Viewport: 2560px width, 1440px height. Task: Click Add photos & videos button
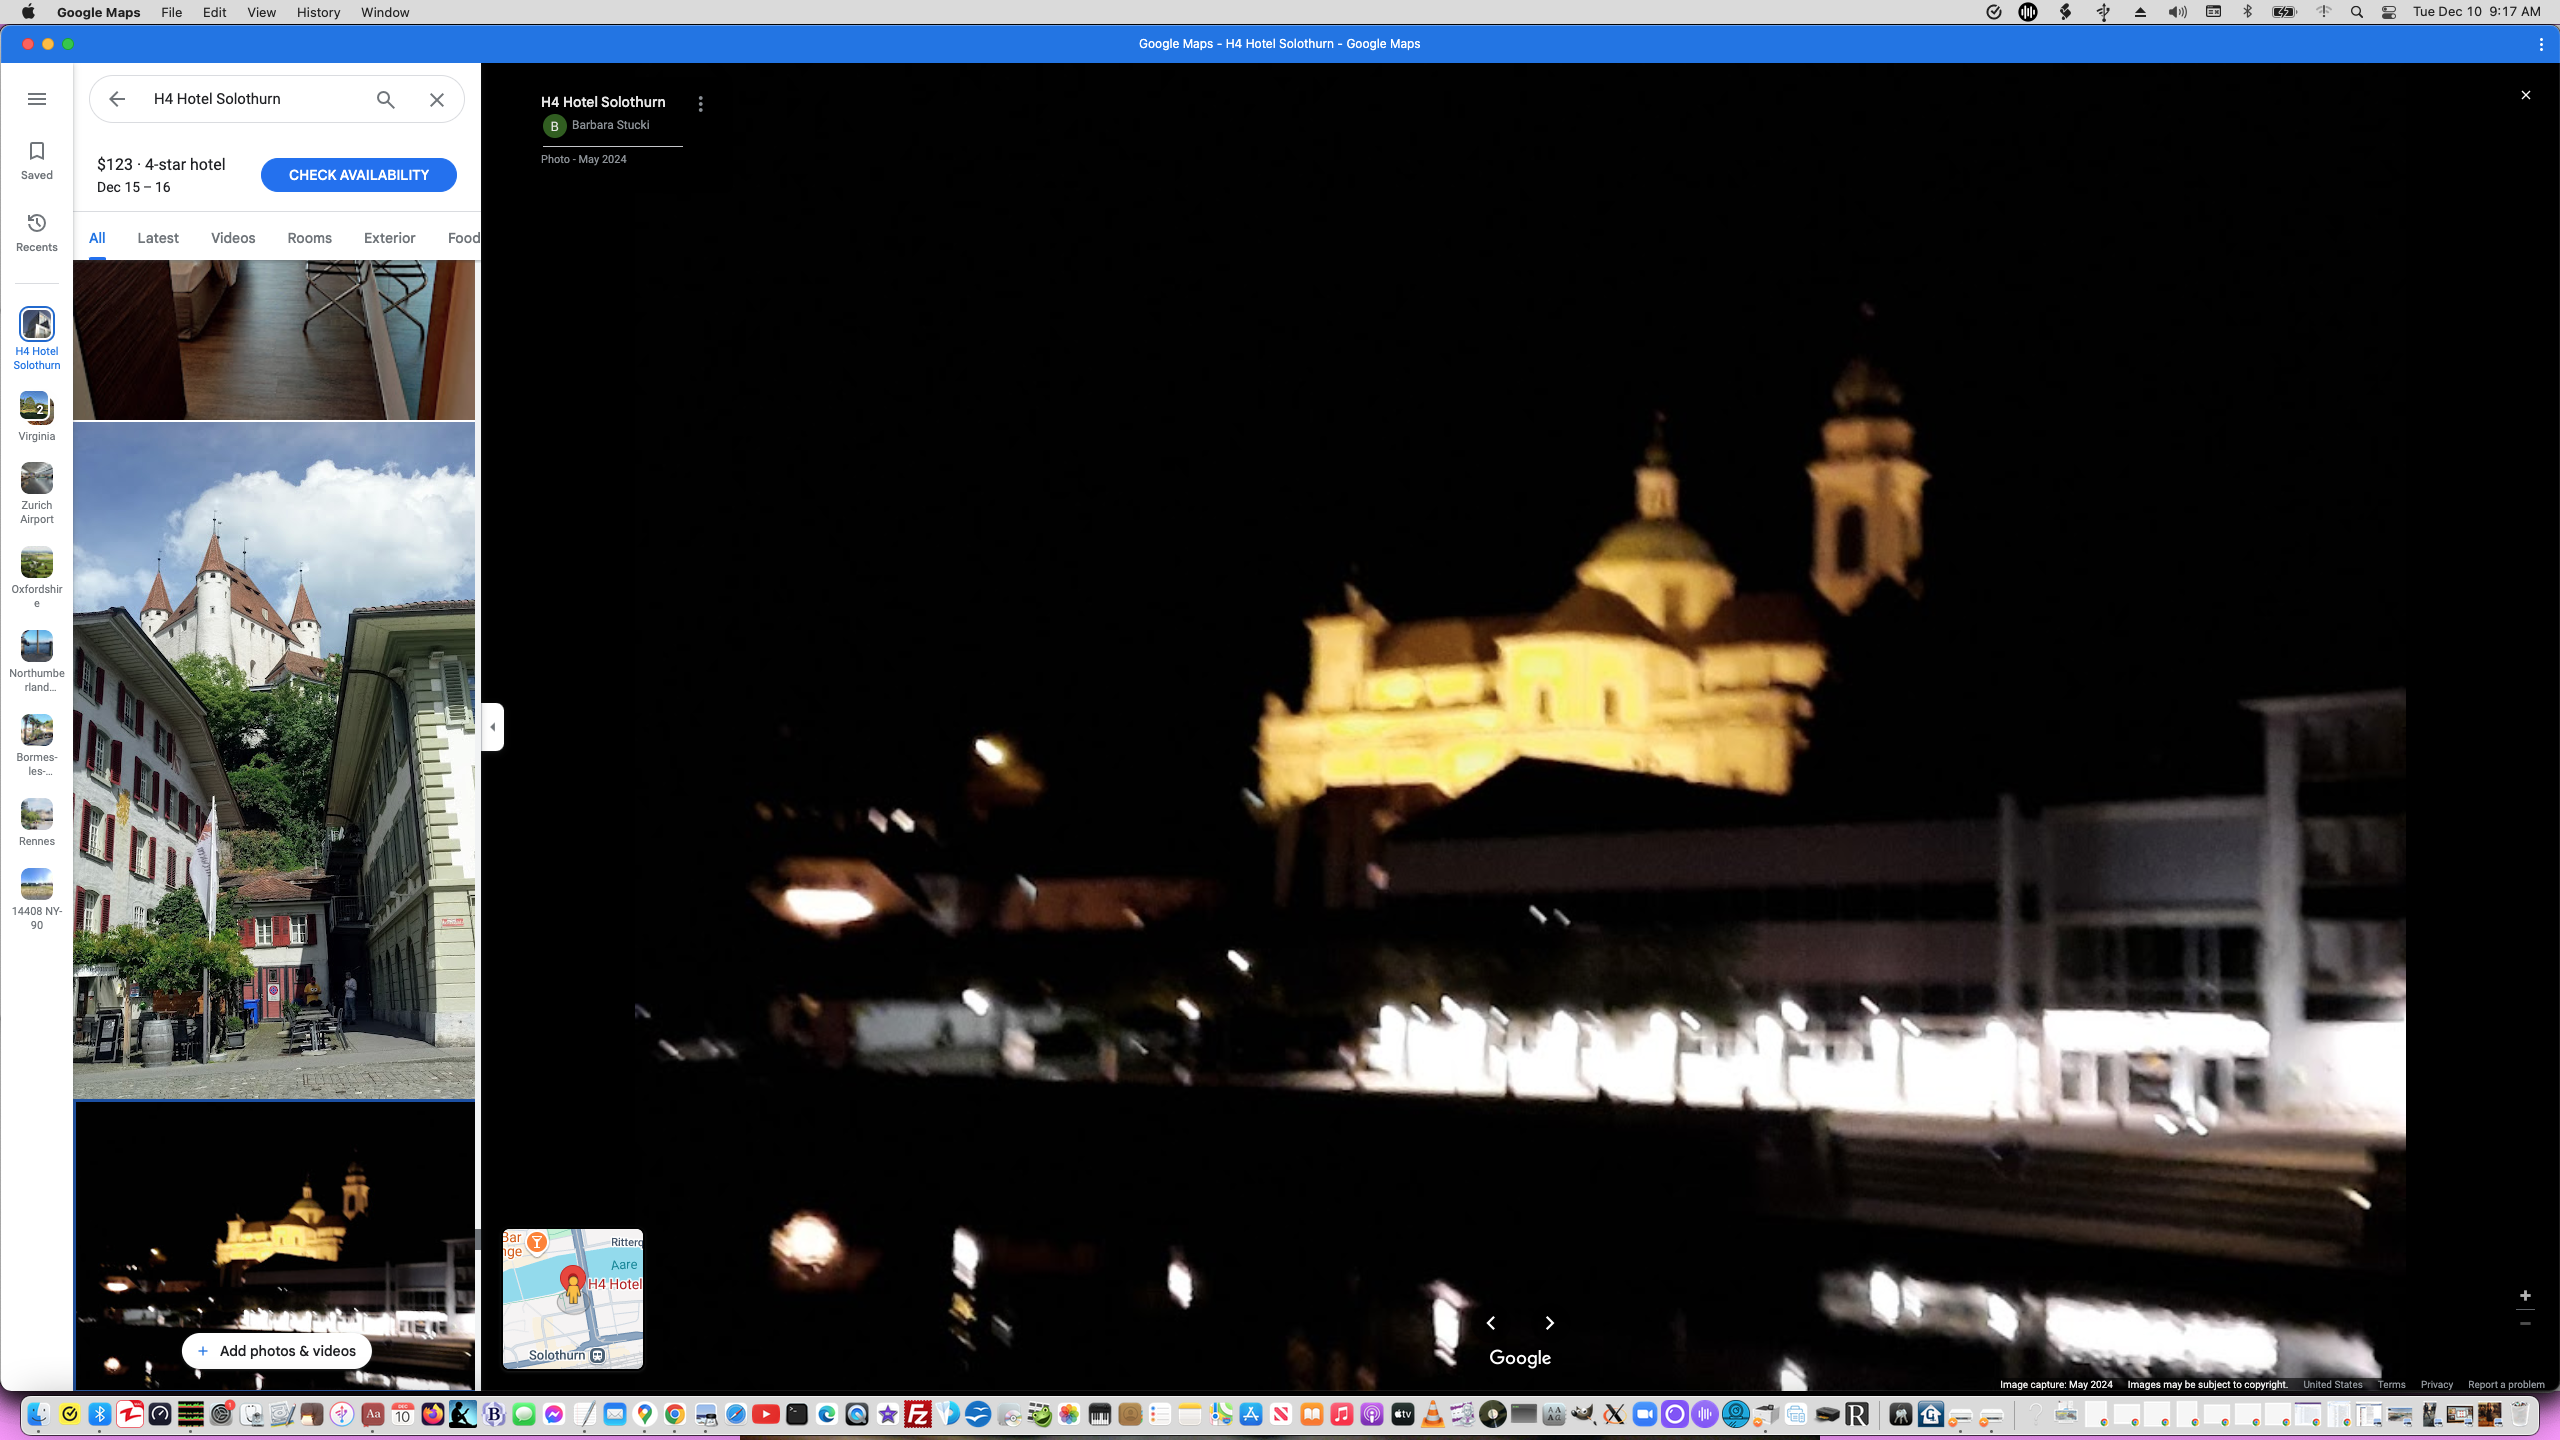point(277,1351)
